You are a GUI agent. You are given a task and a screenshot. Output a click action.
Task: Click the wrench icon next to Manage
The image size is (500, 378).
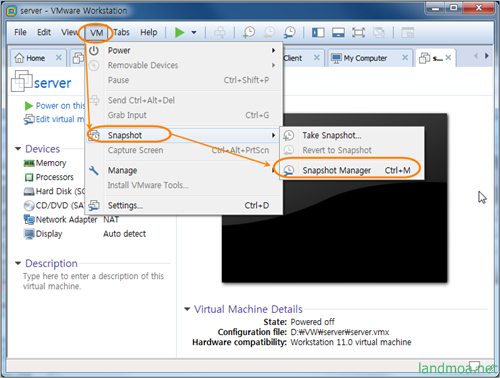click(94, 170)
